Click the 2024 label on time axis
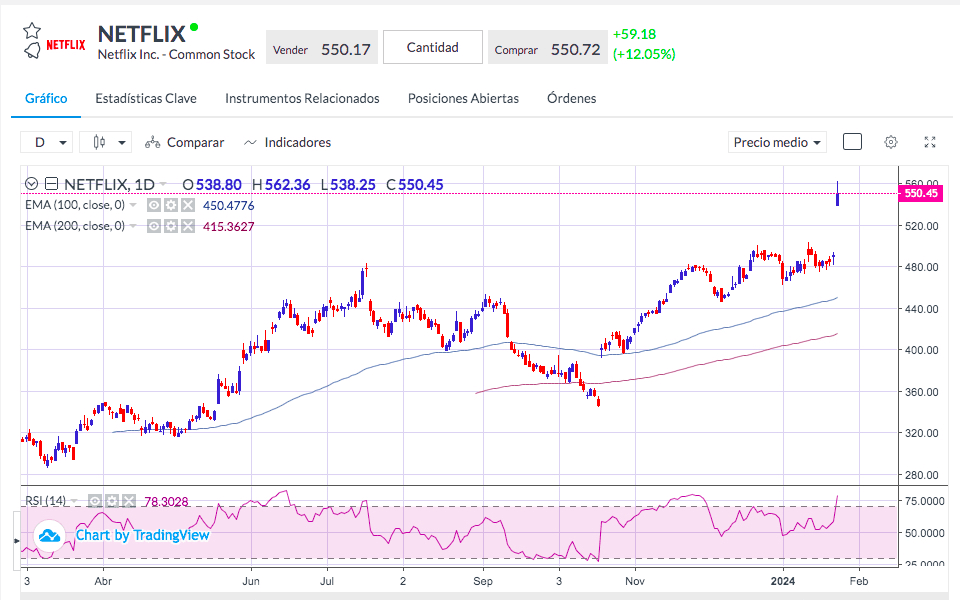 (783, 581)
